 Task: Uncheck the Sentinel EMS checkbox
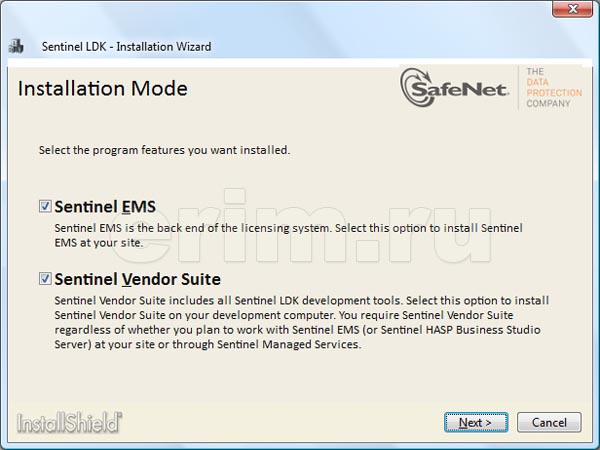[x=45, y=206]
